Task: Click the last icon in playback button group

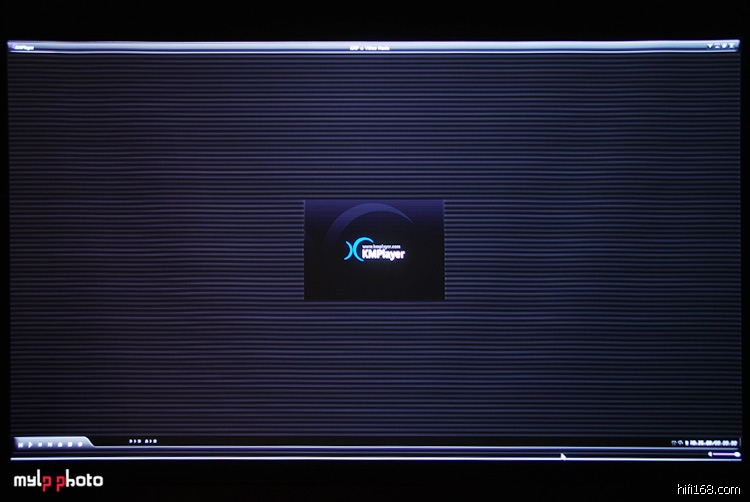Action: pyautogui.click(x=80, y=442)
